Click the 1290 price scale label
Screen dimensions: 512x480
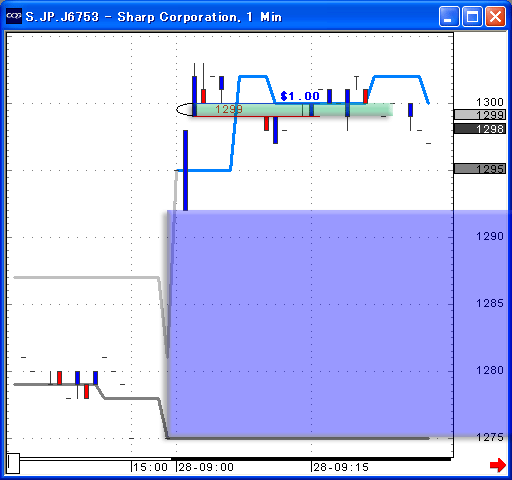click(490, 236)
